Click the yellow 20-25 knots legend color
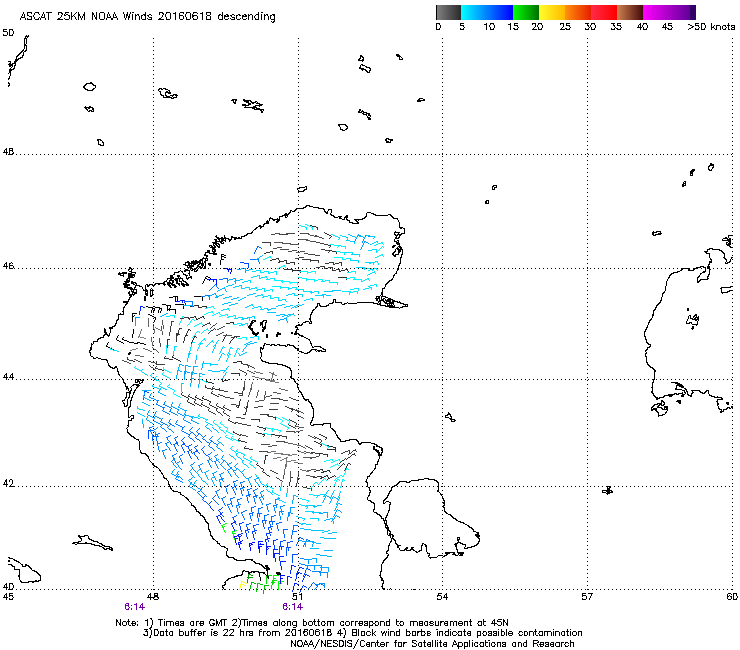This screenshot has height=650, width=740. click(x=552, y=12)
